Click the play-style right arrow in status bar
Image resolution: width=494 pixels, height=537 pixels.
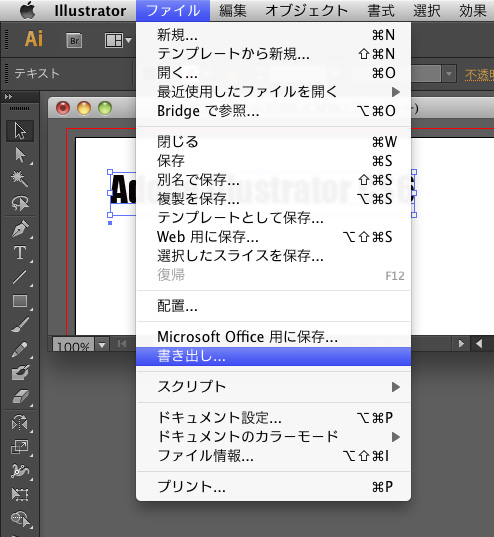461,344
